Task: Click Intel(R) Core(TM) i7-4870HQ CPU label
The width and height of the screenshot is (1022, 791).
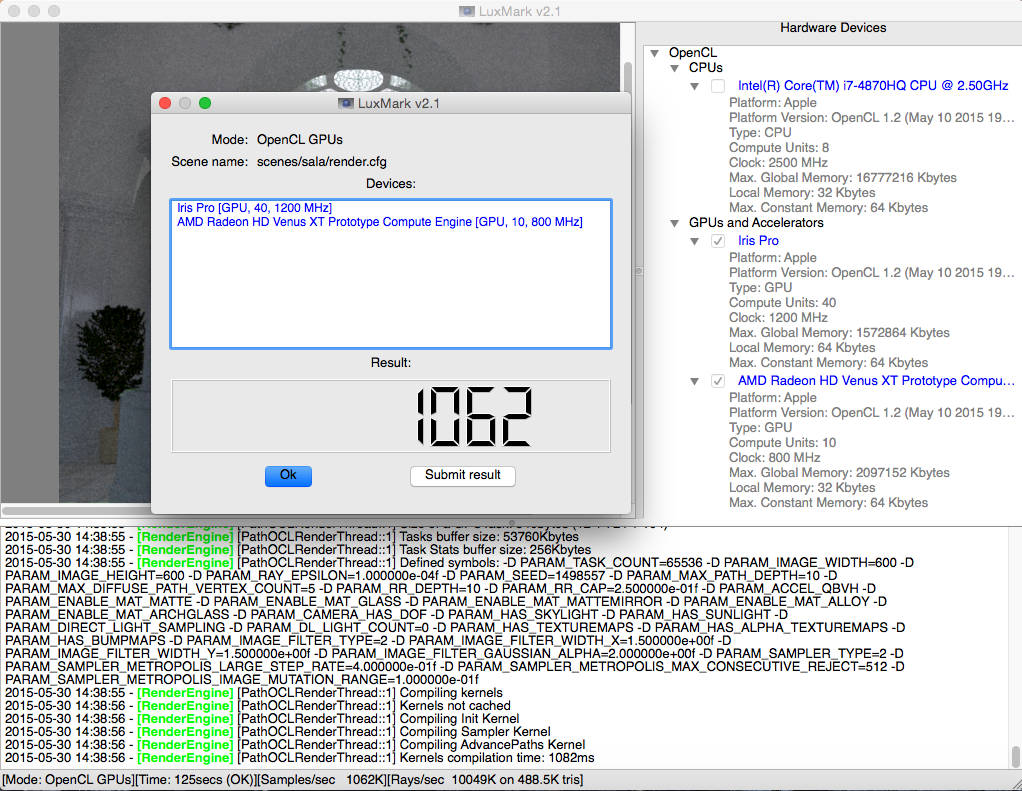Action: [873, 85]
